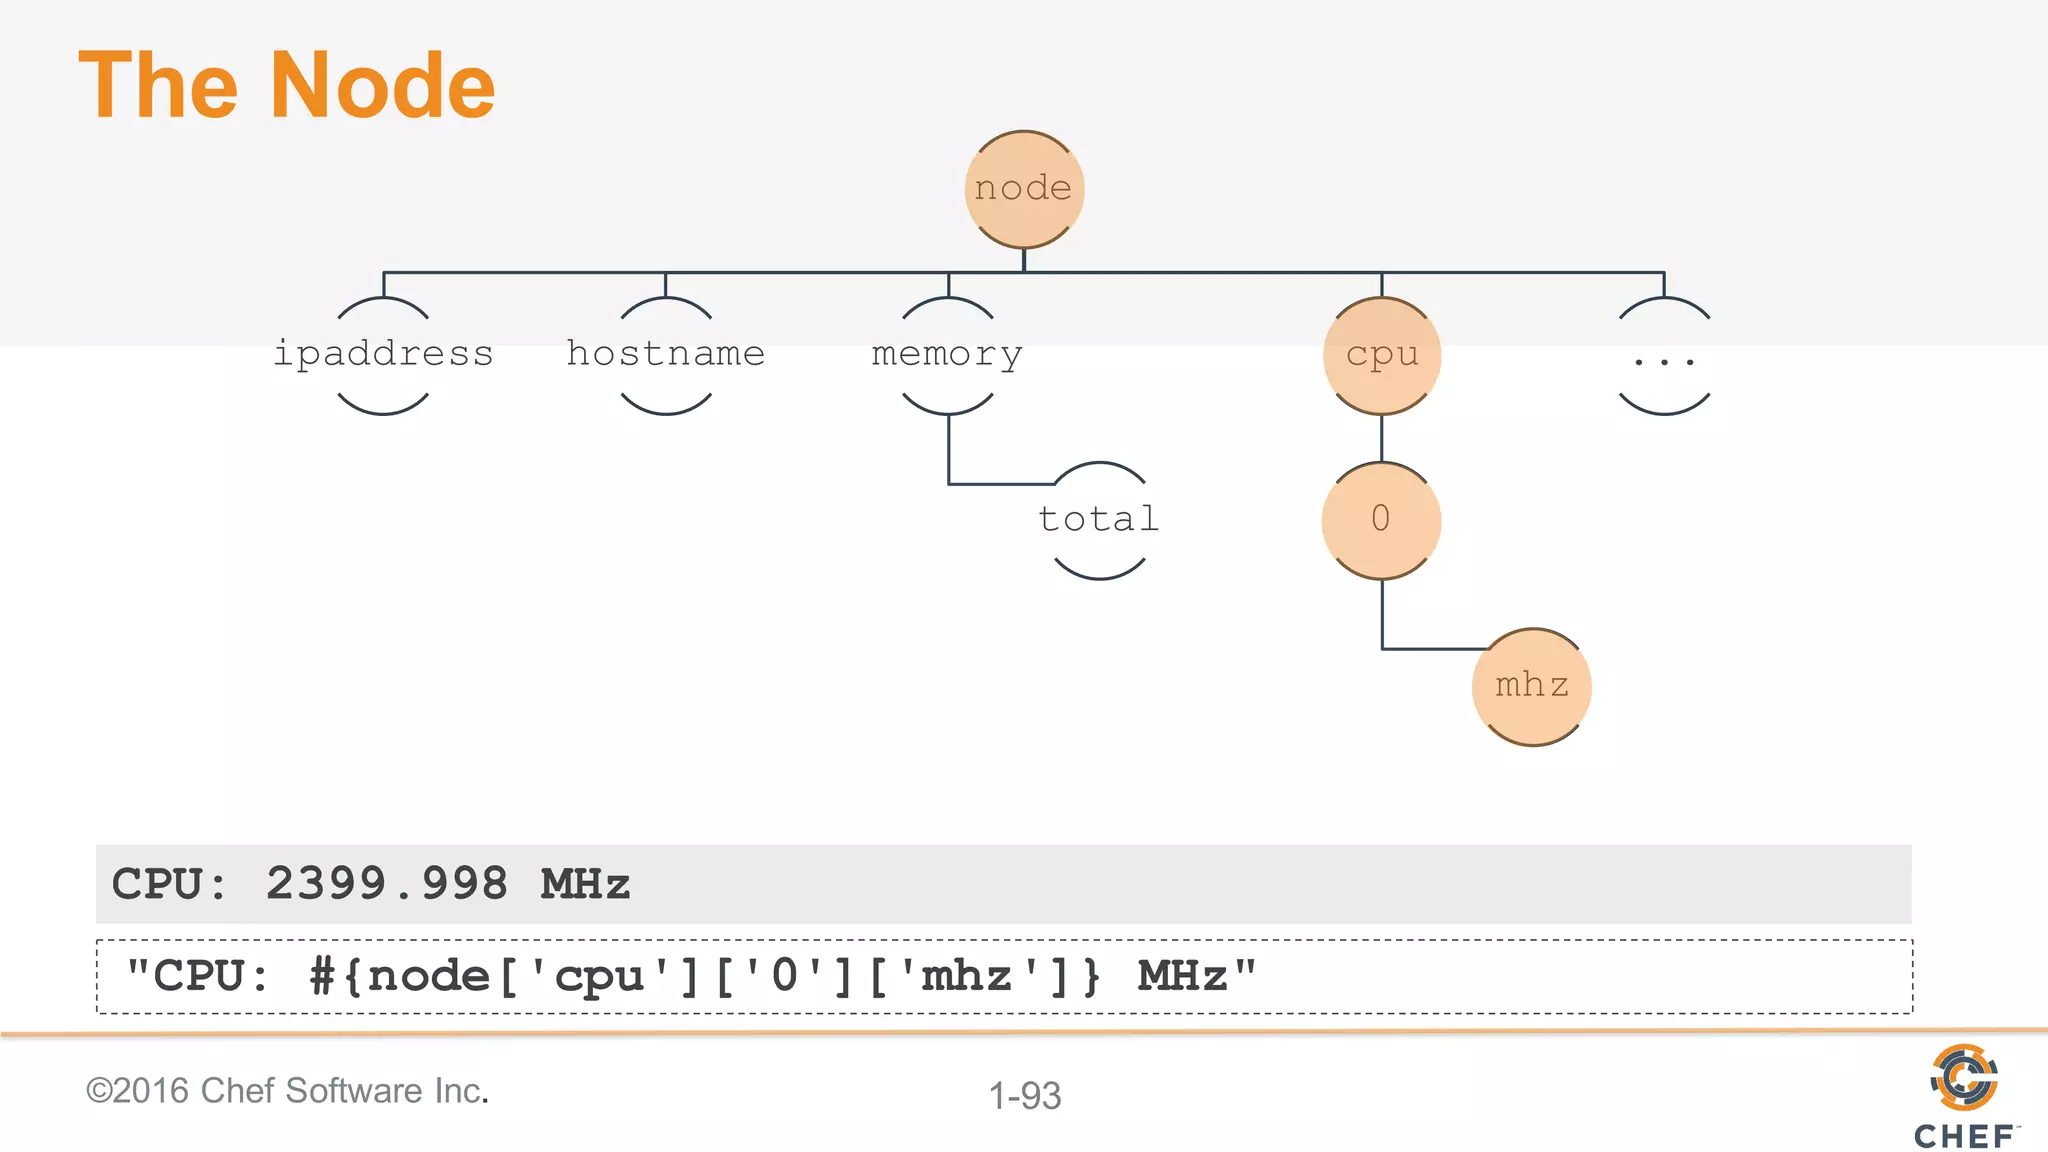The width and height of the screenshot is (2048, 1152).
Task: Click the 2016 Chef Software copyright text
Action: (287, 1091)
